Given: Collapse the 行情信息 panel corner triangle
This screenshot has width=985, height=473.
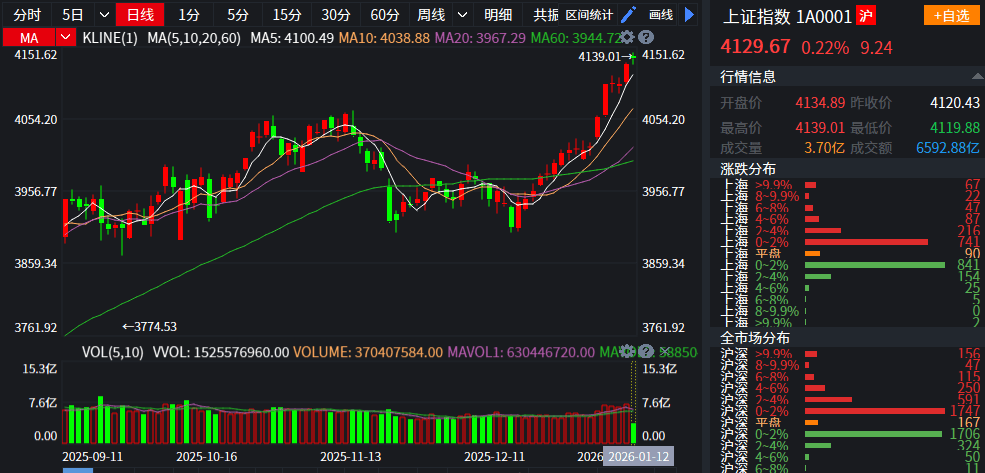Looking at the screenshot, I should 976,76.
